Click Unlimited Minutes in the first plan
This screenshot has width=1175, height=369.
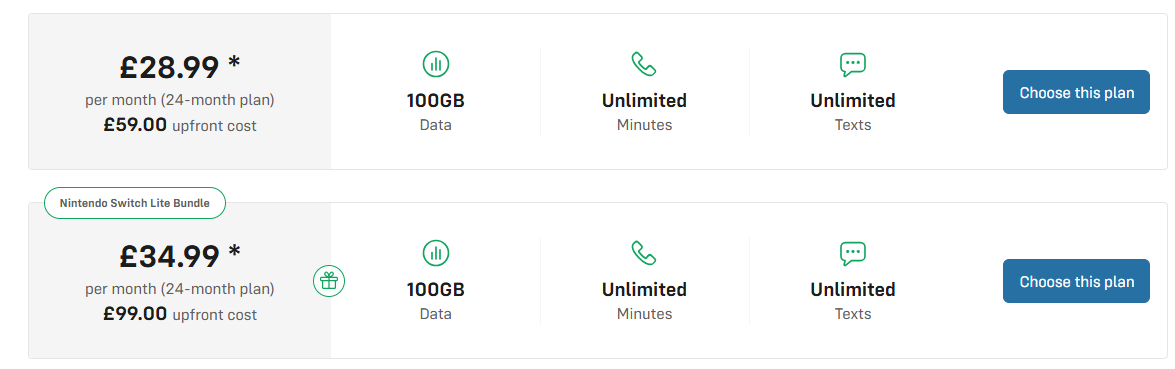(644, 112)
